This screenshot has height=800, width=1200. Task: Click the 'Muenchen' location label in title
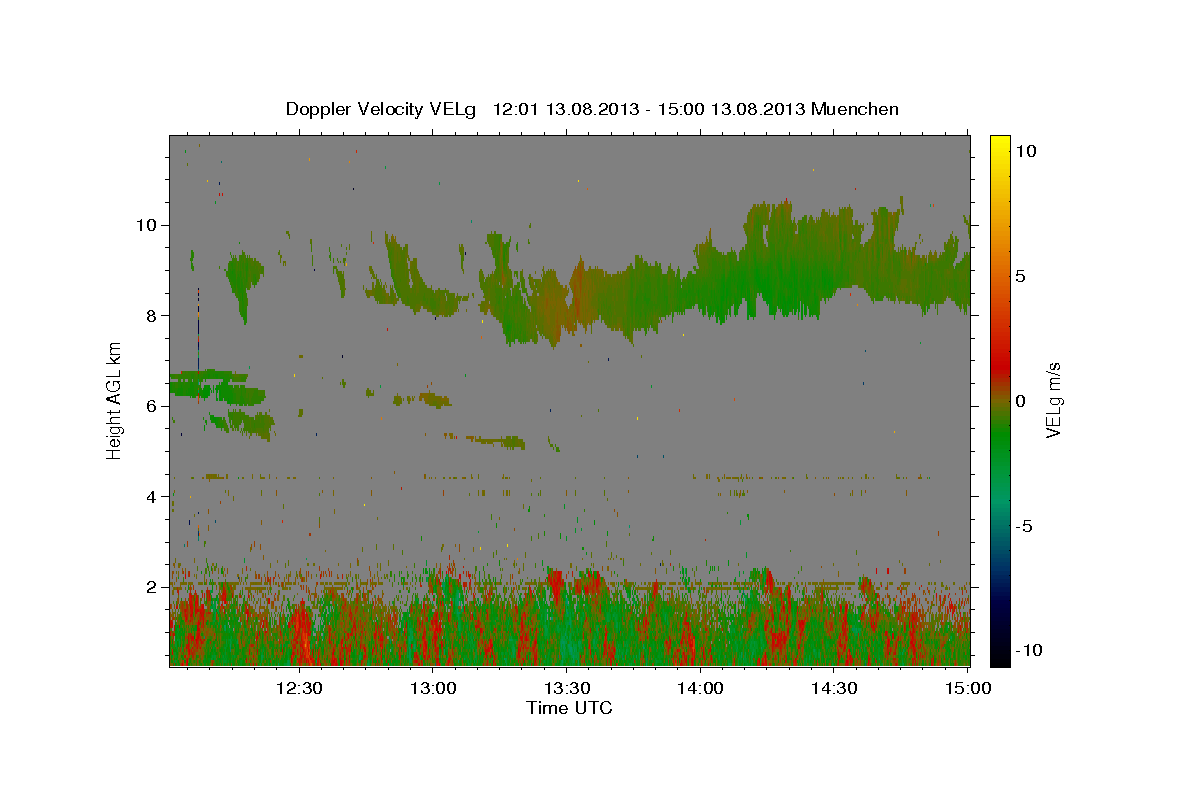coord(856,109)
